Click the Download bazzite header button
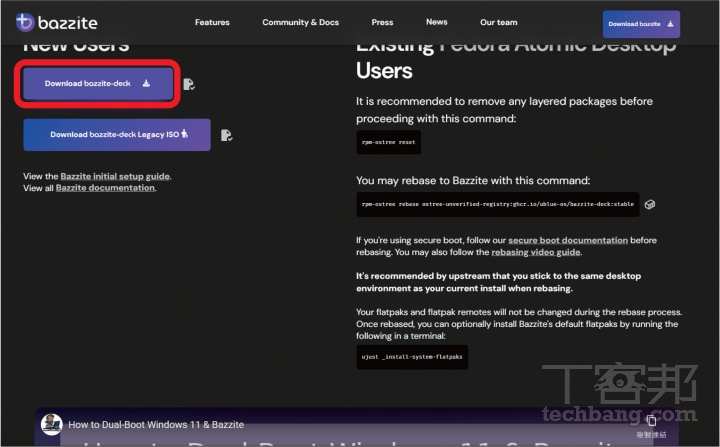 (641, 24)
